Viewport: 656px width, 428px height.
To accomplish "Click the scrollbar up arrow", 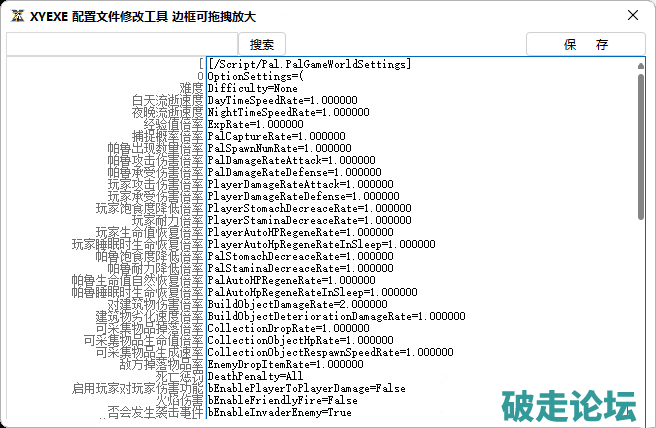I will pyautogui.click(x=639, y=62).
